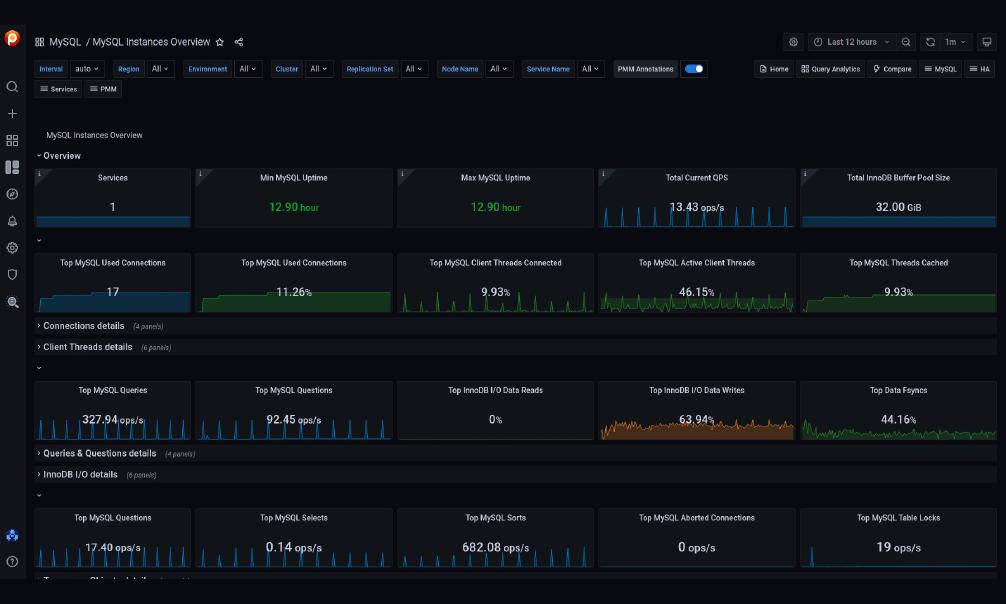Viewport: 1006px width, 604px height.
Task: Open the Total Current QPS panel title
Action: [x=697, y=178]
